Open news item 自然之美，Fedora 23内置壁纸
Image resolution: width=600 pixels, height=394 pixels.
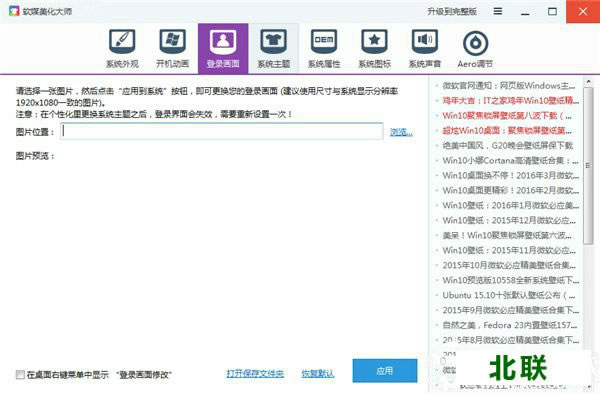pos(509,325)
